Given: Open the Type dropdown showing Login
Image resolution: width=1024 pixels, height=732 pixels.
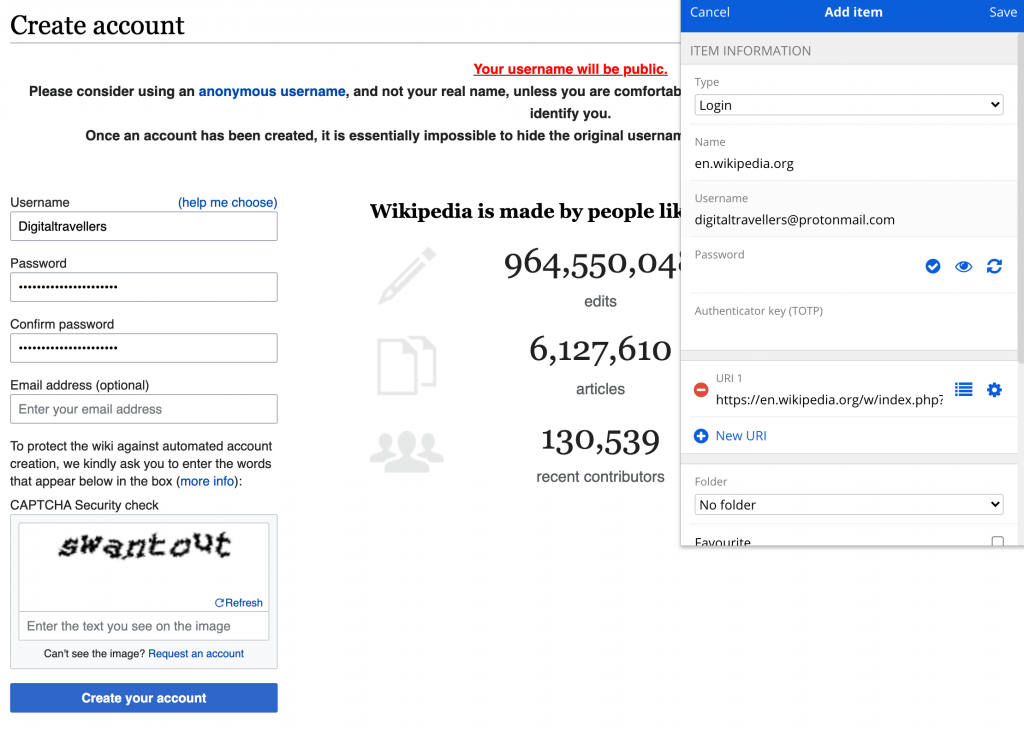Looking at the screenshot, I should click(x=848, y=105).
